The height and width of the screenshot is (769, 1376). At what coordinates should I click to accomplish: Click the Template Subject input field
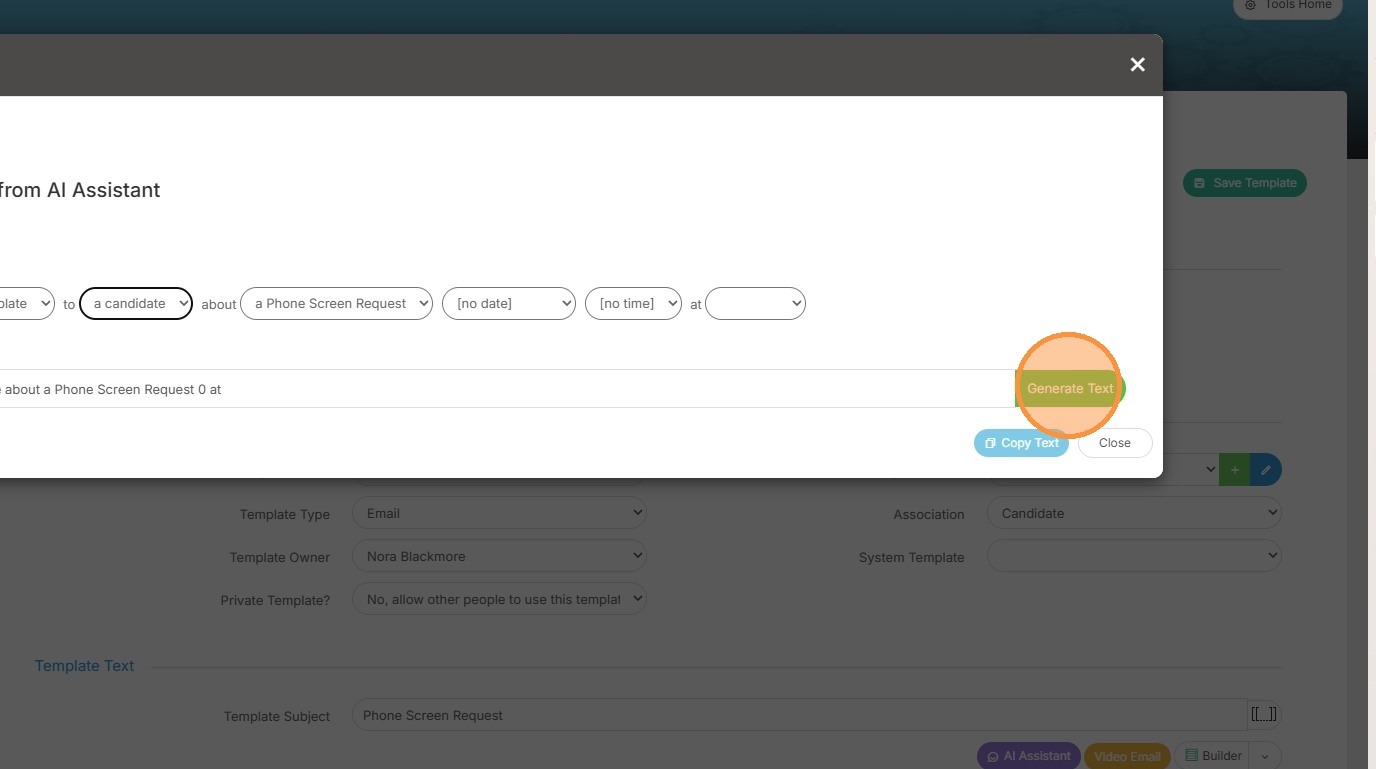click(800, 715)
